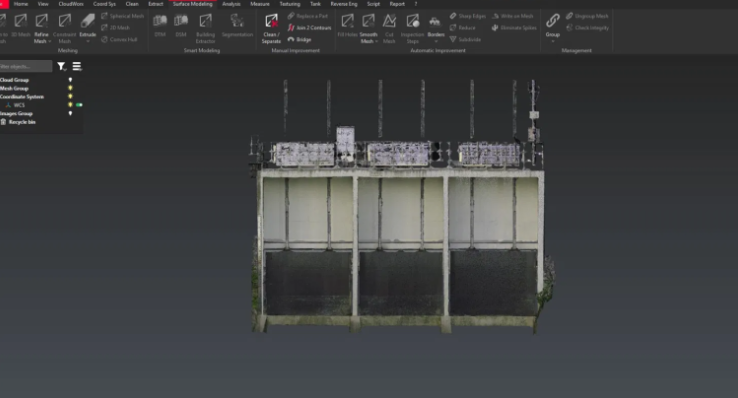This screenshot has height=398, width=738.
Task: Click the Smooth Mesh tool icon
Action: click(x=369, y=21)
